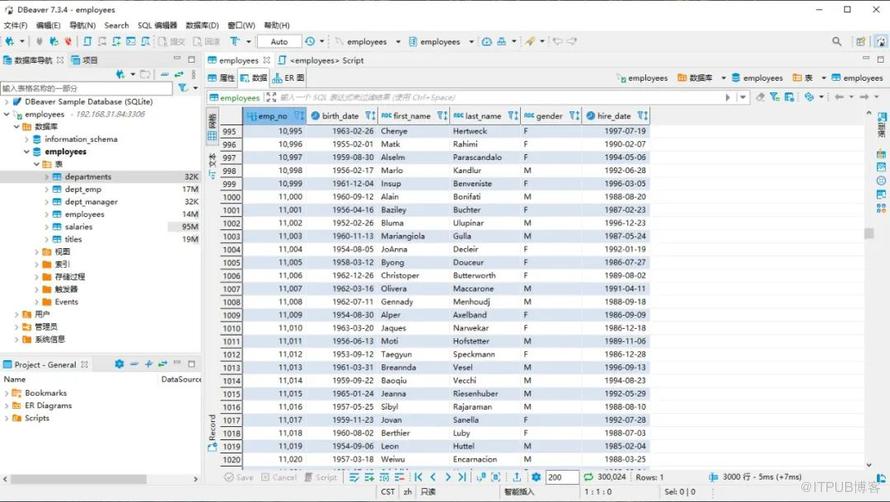Click the expand filter panel icon

(x=271, y=98)
